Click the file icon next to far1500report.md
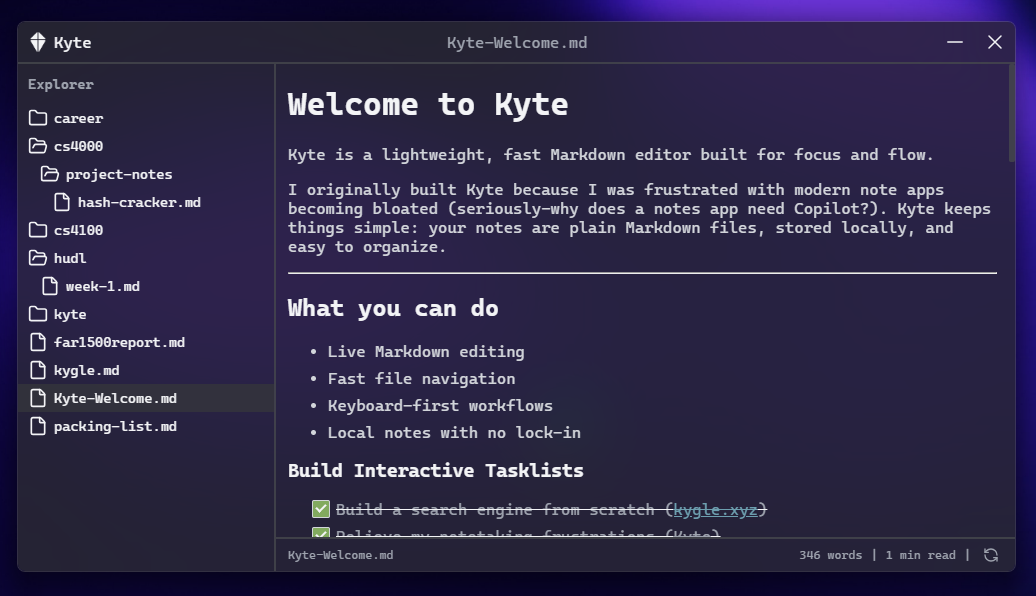Image resolution: width=1036 pixels, height=596 pixels. point(38,342)
